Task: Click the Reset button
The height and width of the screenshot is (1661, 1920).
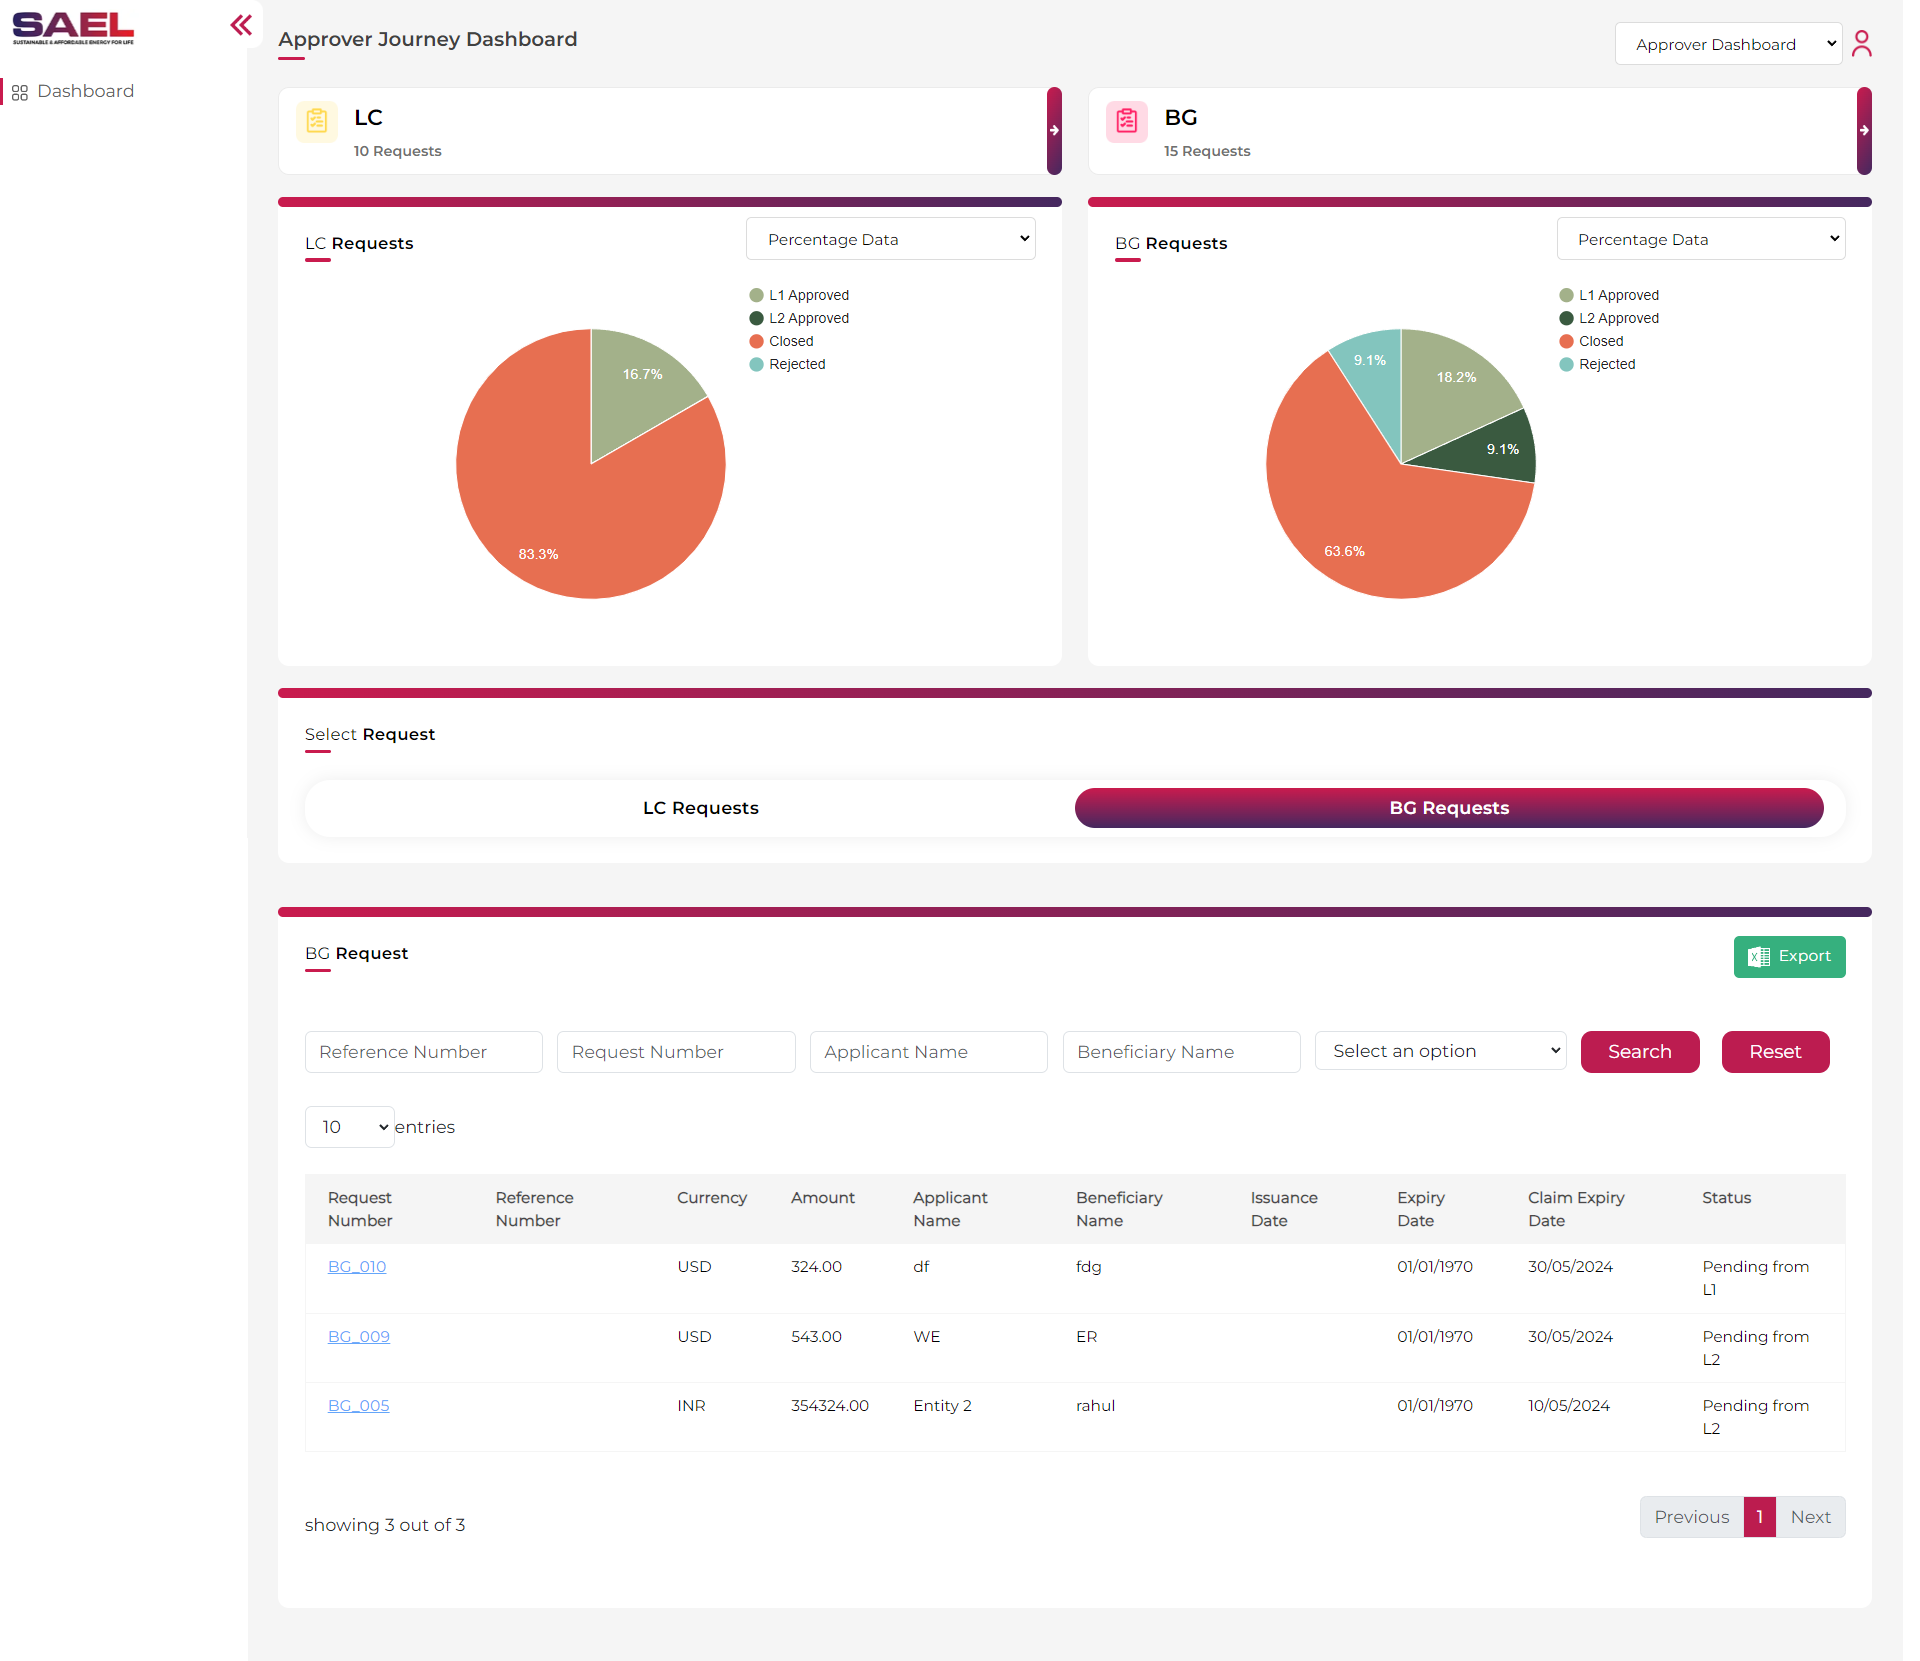Action: point(1775,1052)
